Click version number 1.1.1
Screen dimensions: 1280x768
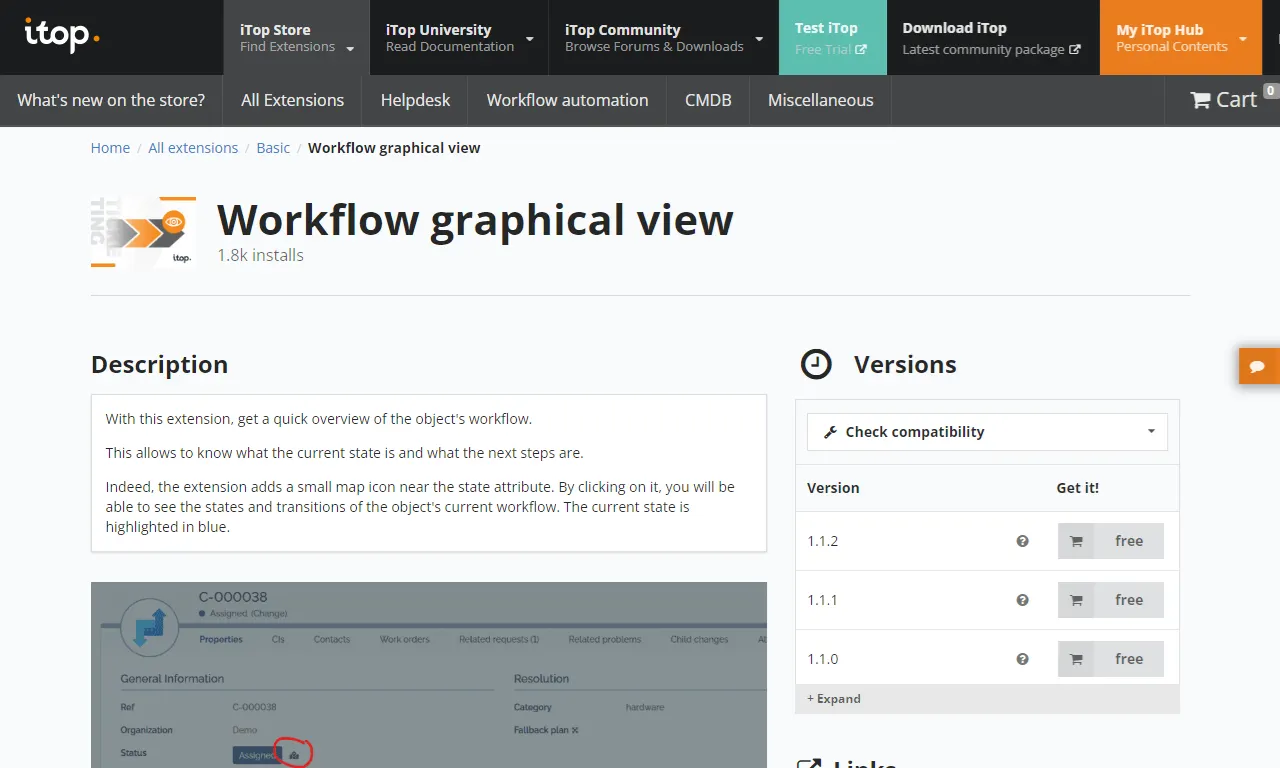[x=822, y=600]
